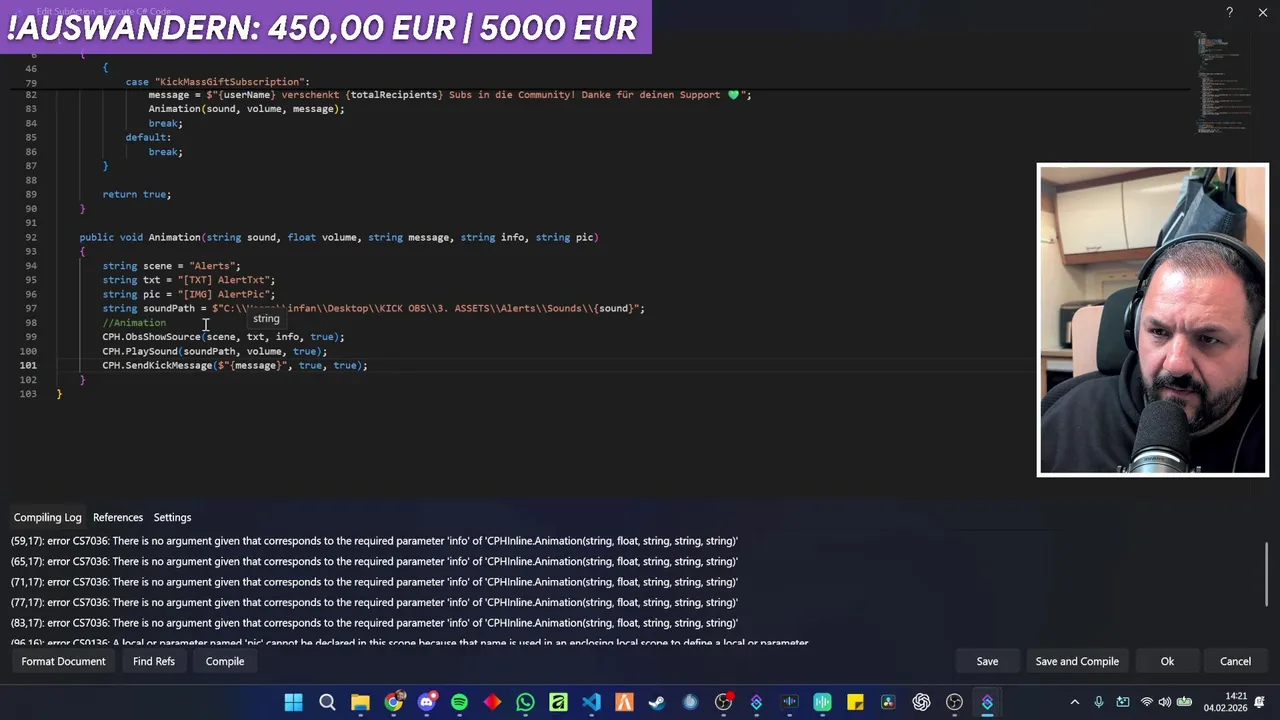Click the Save button
The height and width of the screenshot is (720, 1280).
987,661
